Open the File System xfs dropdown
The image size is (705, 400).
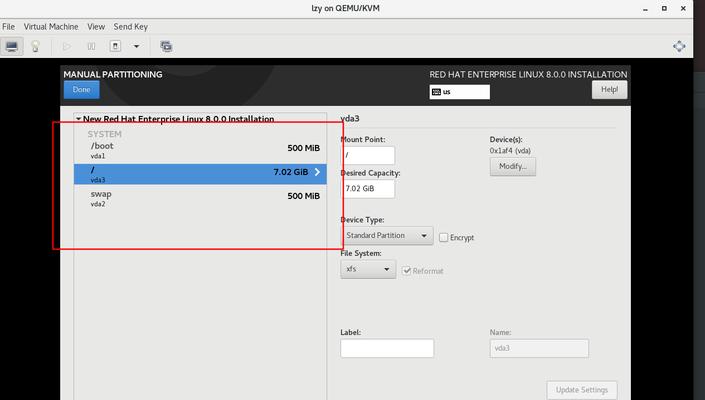pos(368,269)
